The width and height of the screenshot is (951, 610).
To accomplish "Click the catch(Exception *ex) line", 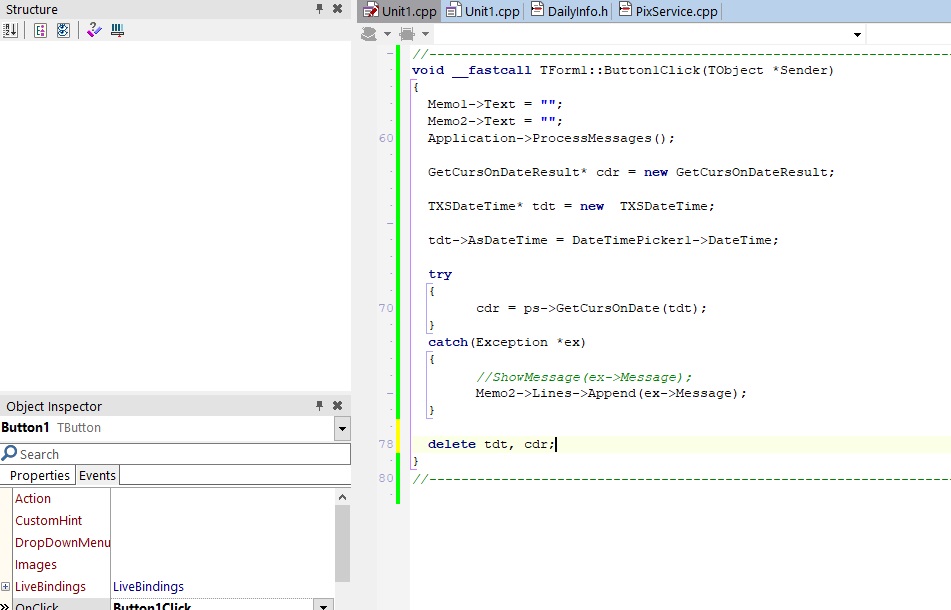I will tap(506, 342).
